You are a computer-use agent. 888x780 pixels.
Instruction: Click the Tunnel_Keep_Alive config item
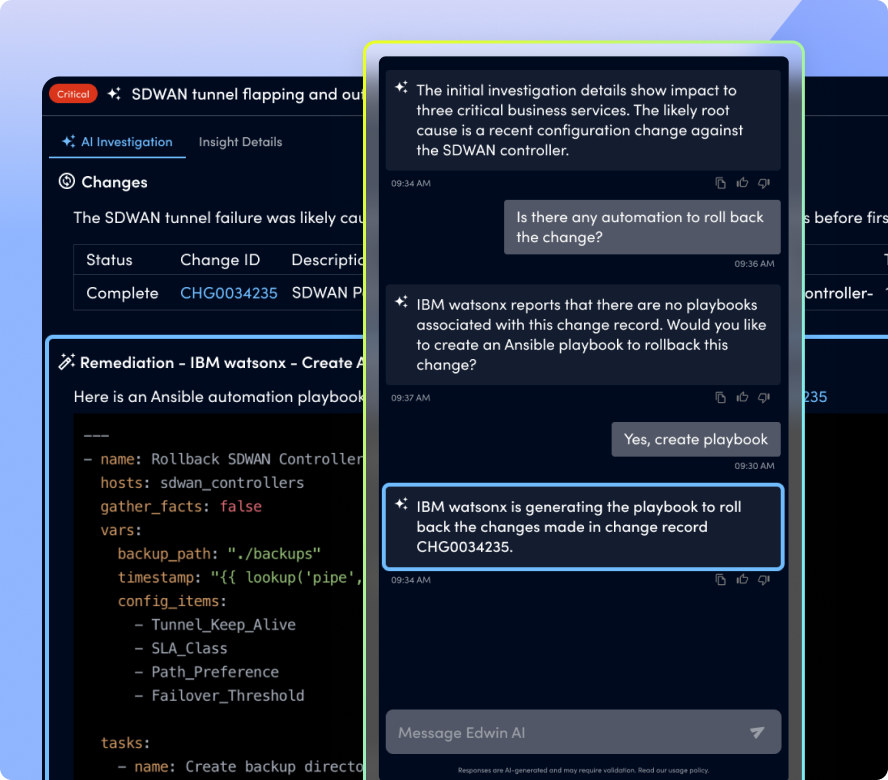click(223, 625)
